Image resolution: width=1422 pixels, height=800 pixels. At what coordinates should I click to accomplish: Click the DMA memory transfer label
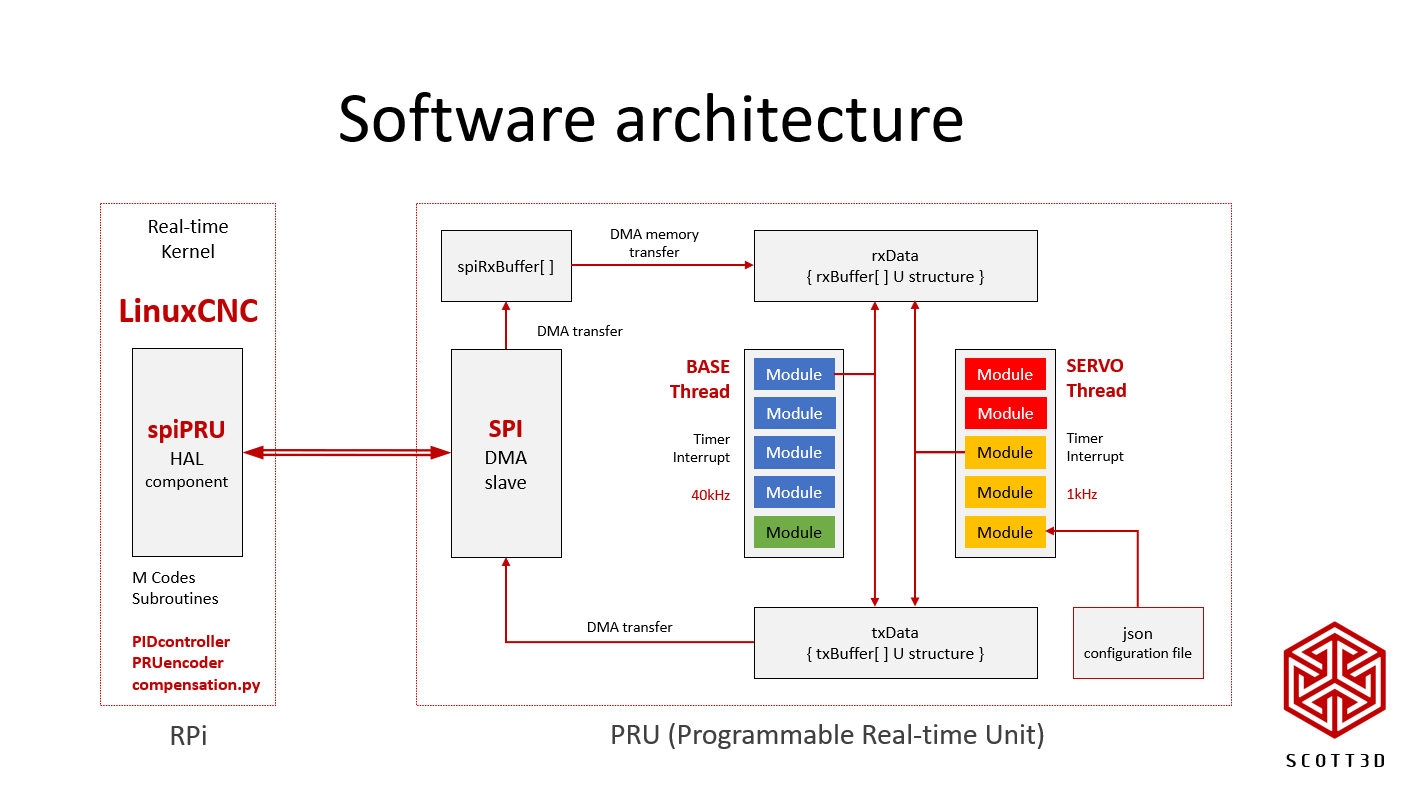(654, 243)
